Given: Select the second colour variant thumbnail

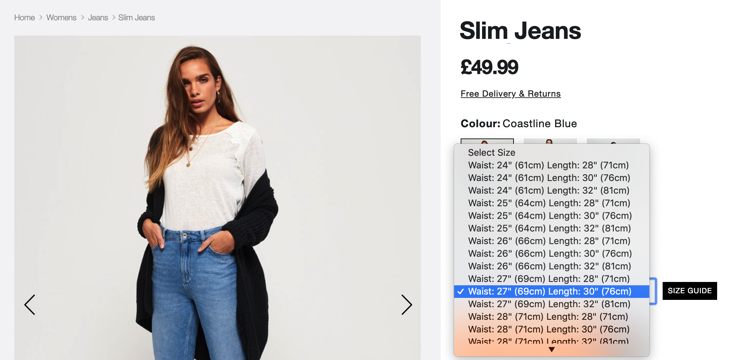Looking at the screenshot, I should click(x=550, y=141).
